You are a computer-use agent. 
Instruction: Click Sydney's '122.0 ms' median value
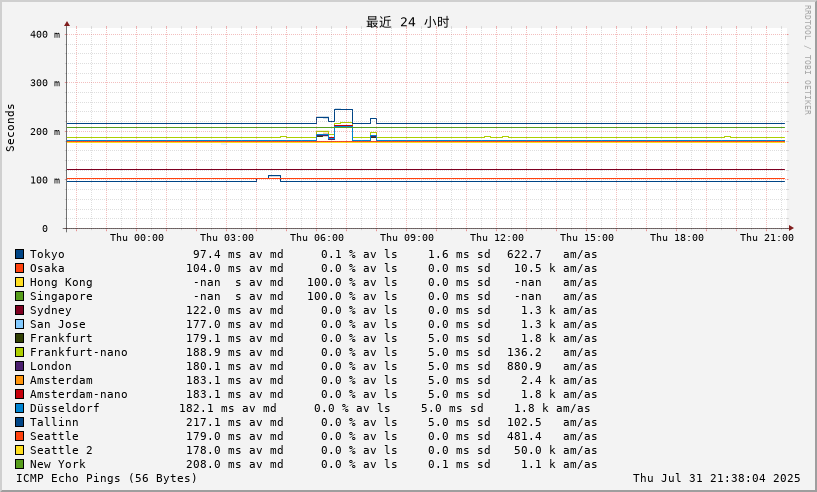tap(214, 311)
